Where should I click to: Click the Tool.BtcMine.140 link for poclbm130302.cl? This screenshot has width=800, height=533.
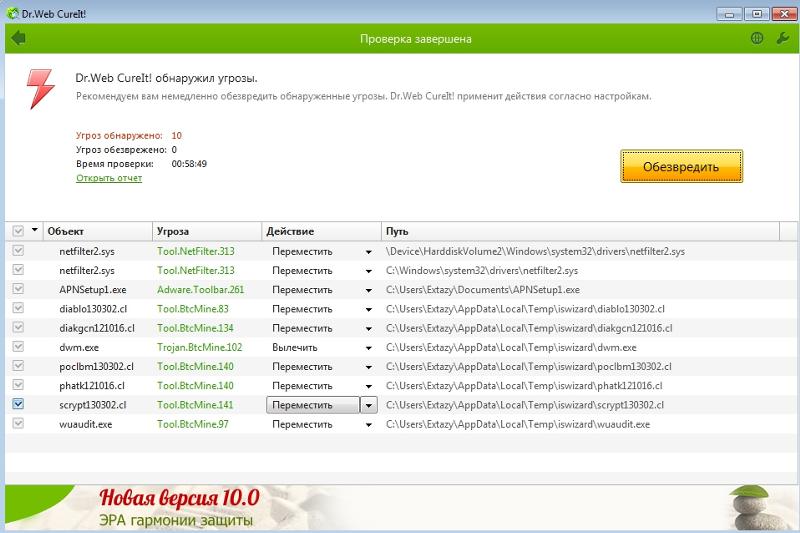coord(195,366)
